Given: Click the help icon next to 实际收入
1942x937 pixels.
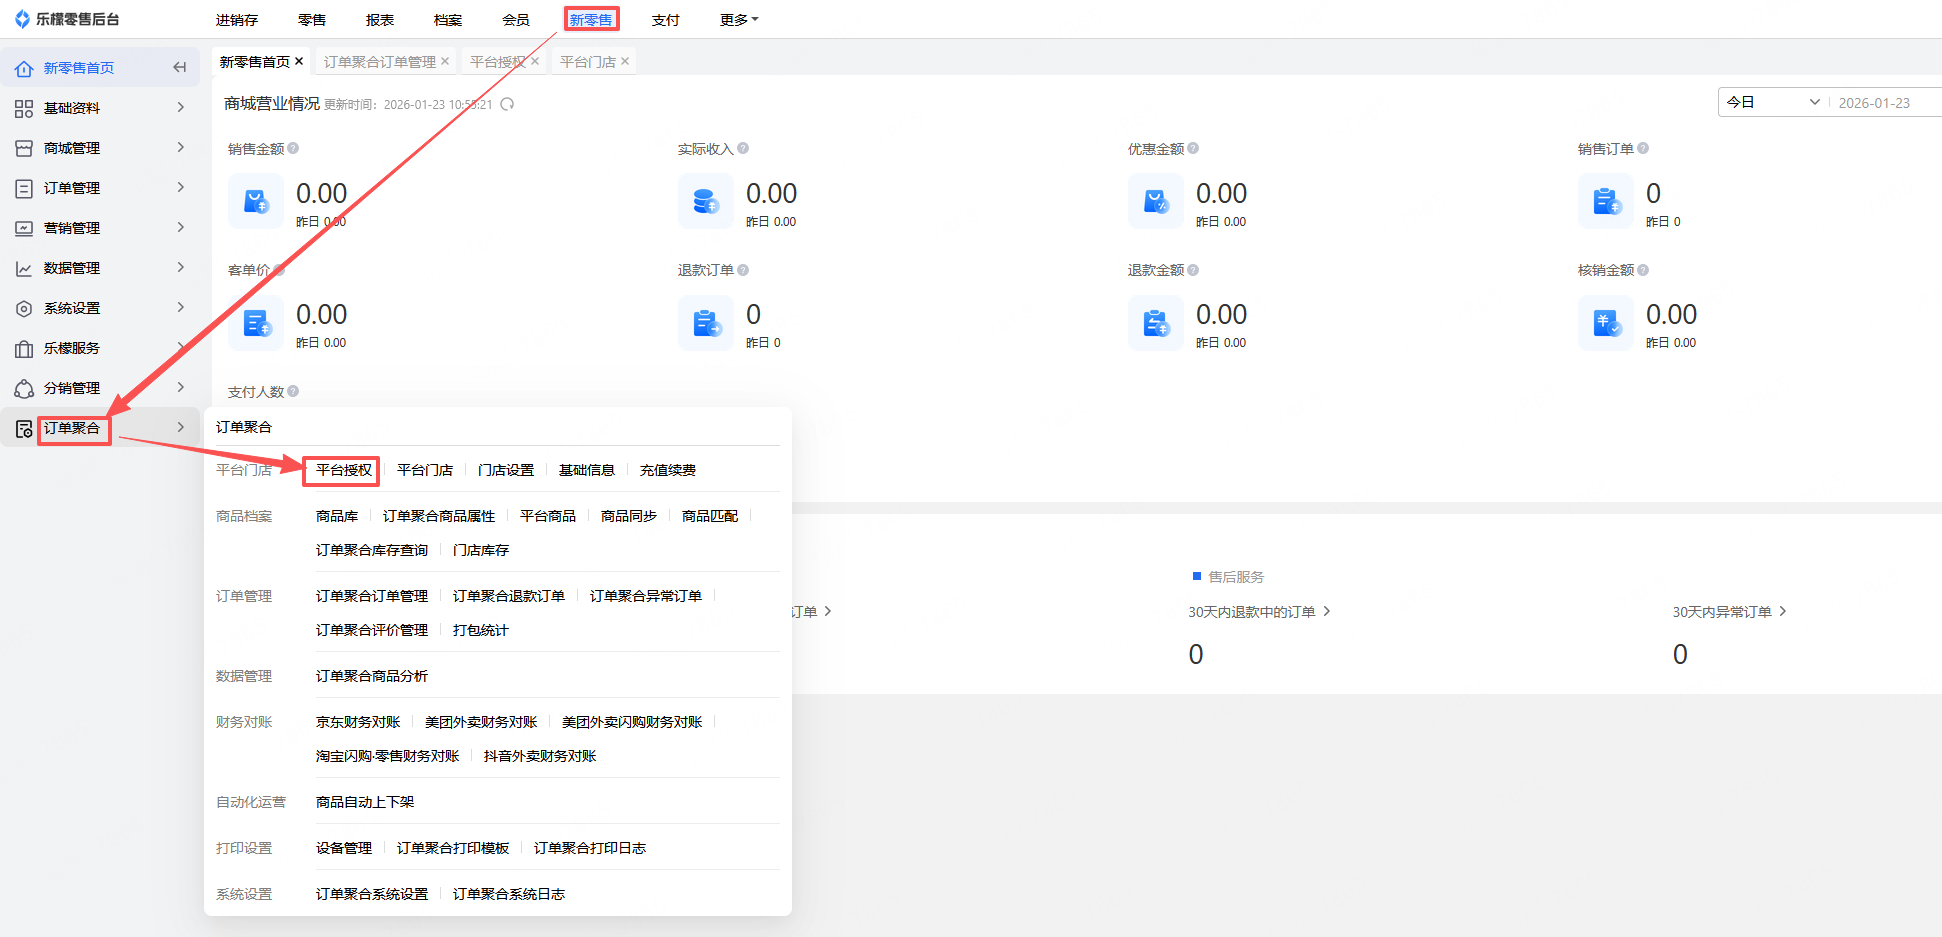Looking at the screenshot, I should (x=743, y=148).
